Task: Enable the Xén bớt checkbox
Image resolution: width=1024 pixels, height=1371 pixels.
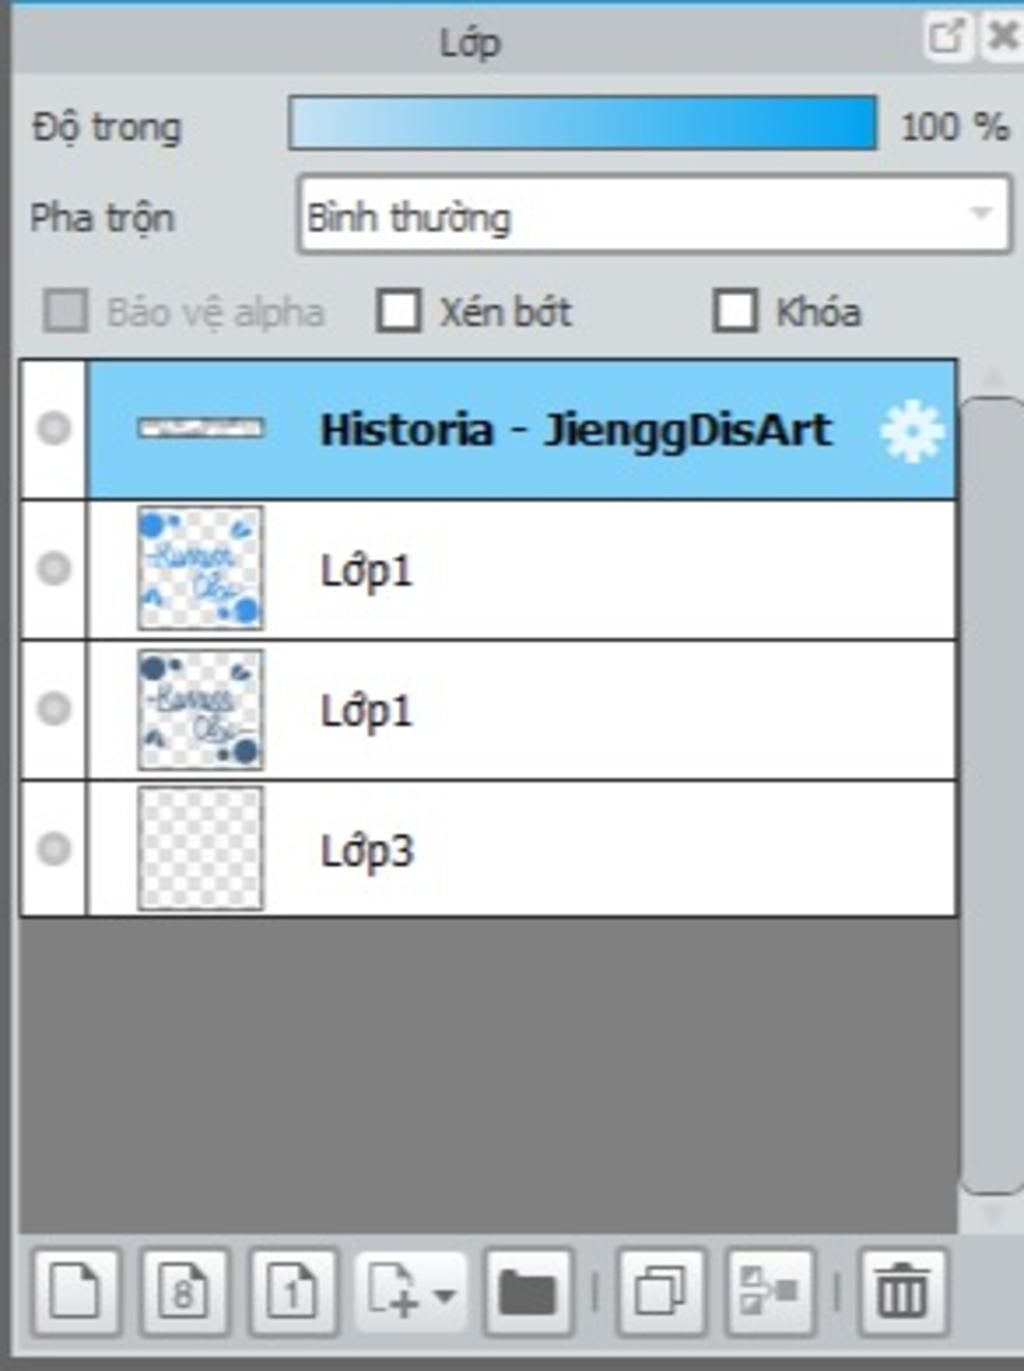Action: [x=398, y=311]
